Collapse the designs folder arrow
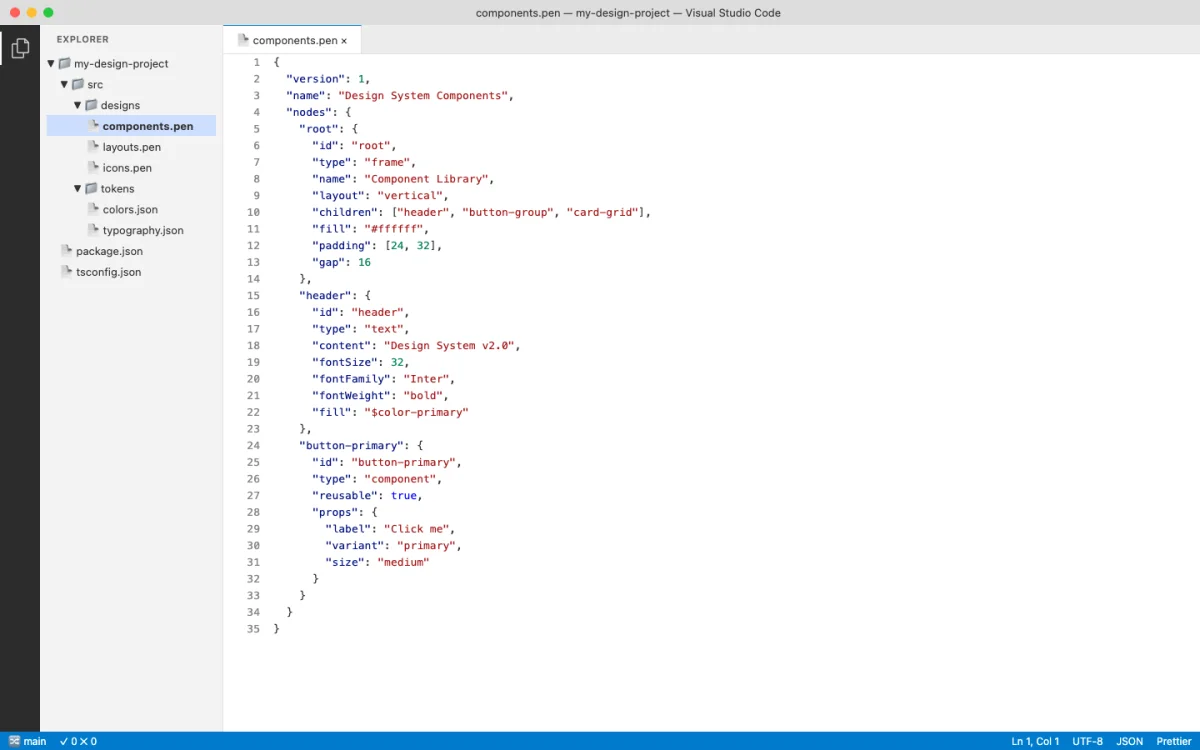The image size is (1200, 750). pyautogui.click(x=78, y=105)
